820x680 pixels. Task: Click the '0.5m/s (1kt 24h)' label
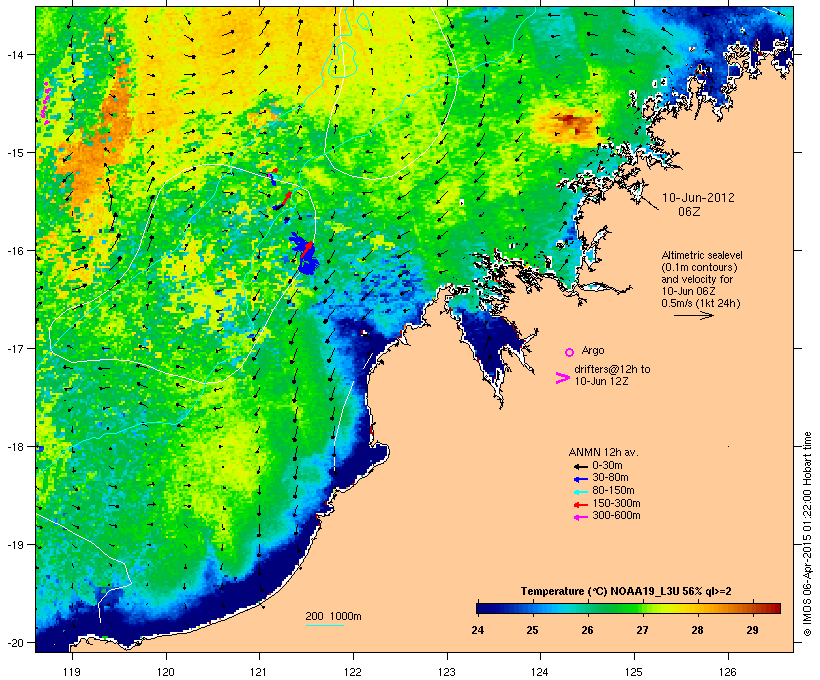701,303
